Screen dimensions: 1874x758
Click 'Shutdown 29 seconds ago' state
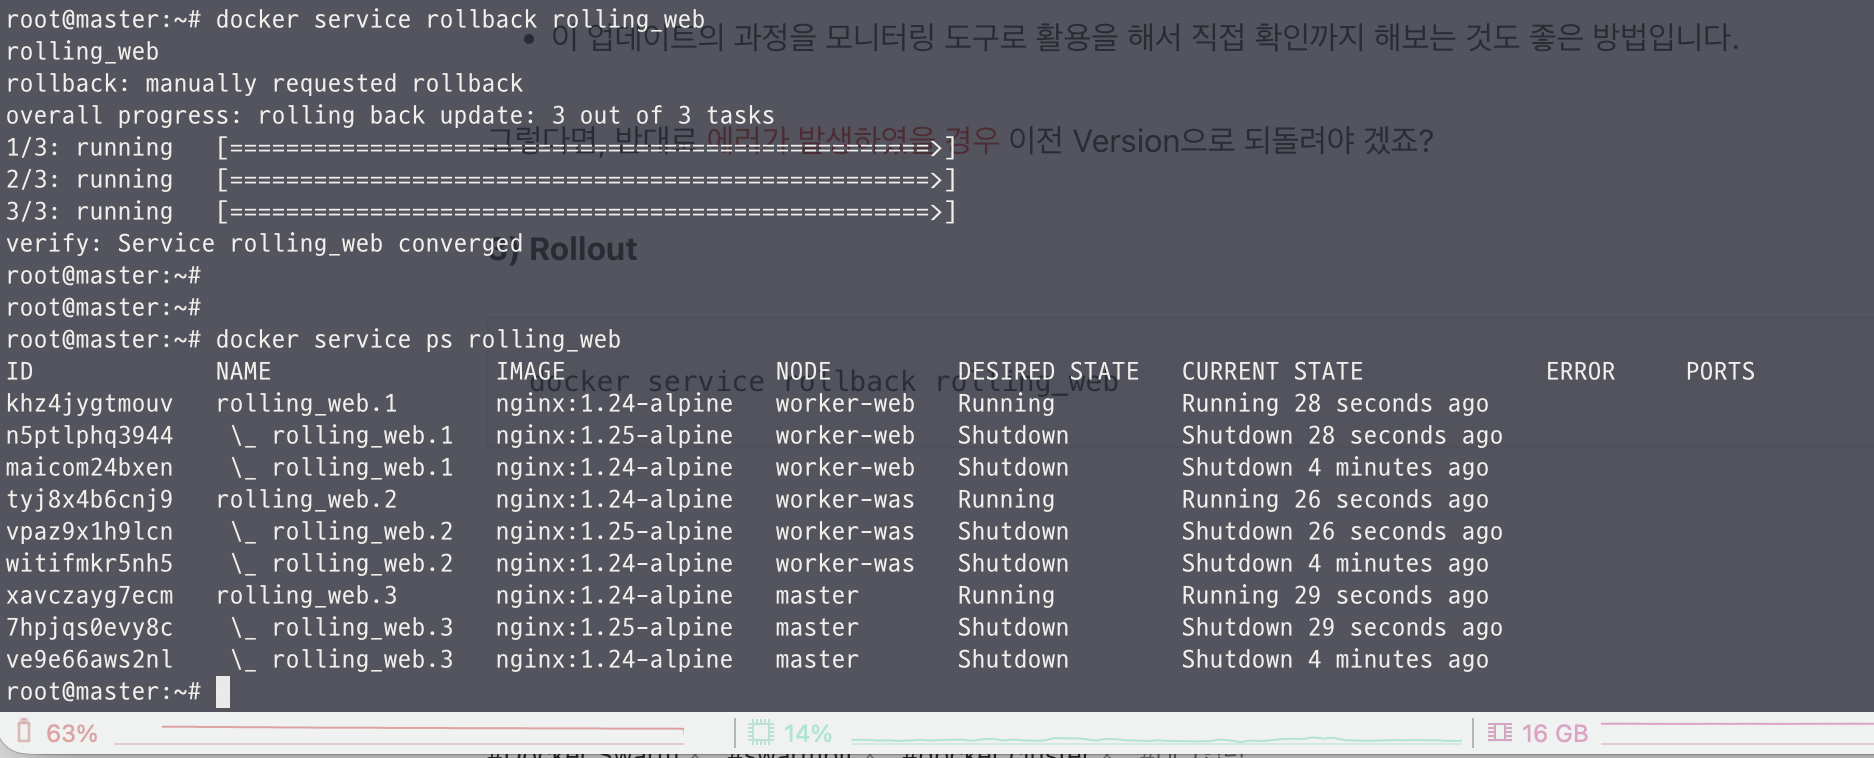[1342, 628]
